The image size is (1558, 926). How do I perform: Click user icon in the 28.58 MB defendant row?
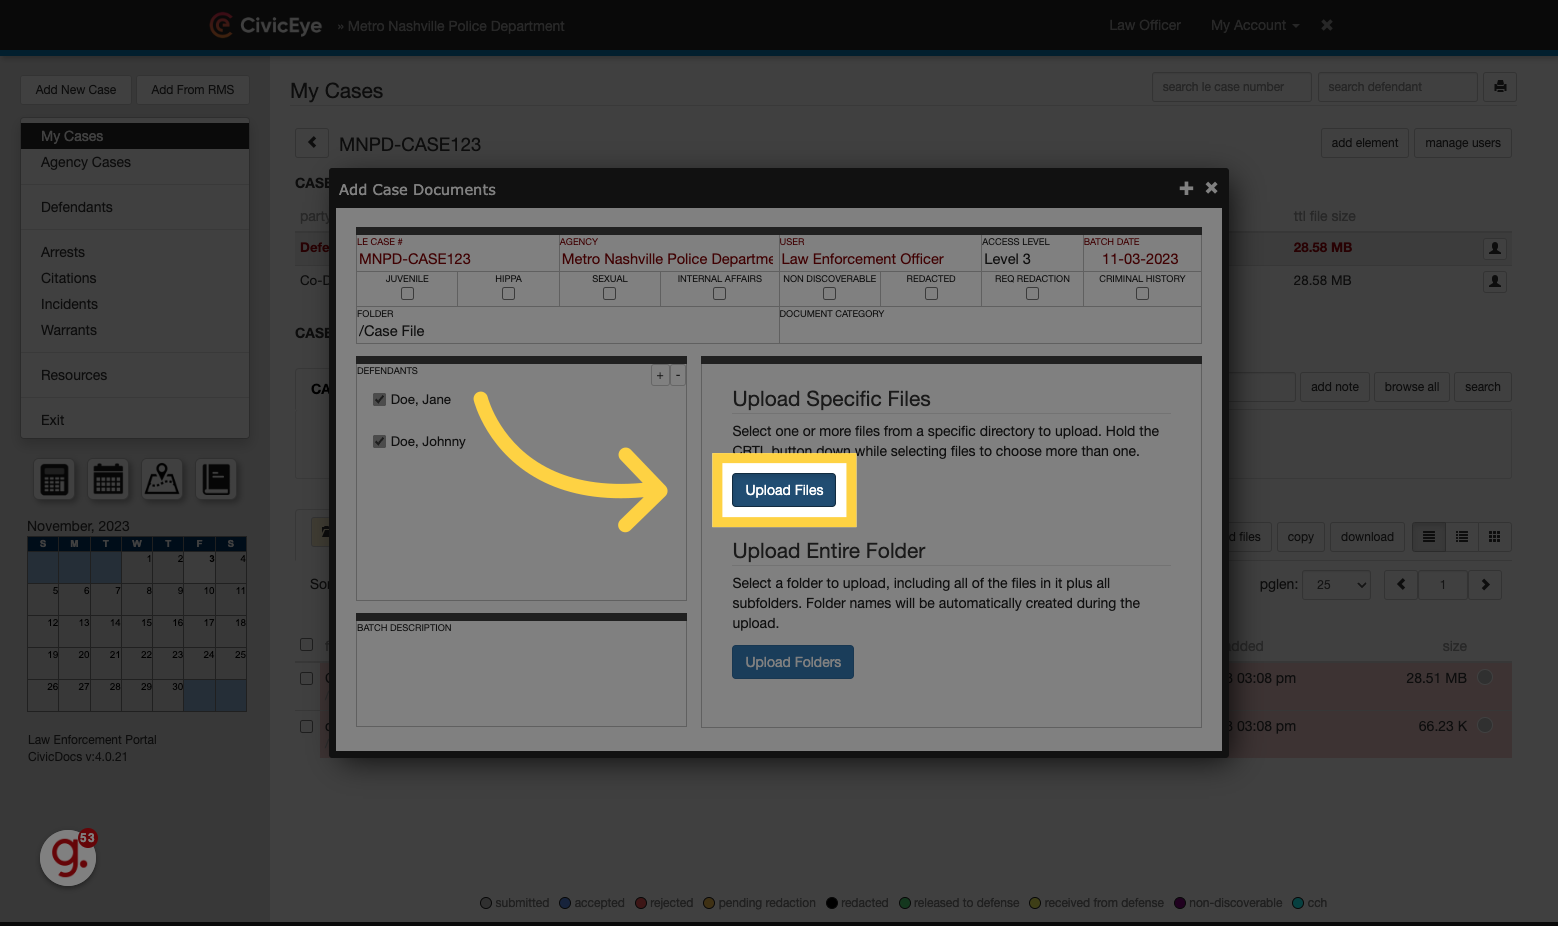click(x=1495, y=248)
